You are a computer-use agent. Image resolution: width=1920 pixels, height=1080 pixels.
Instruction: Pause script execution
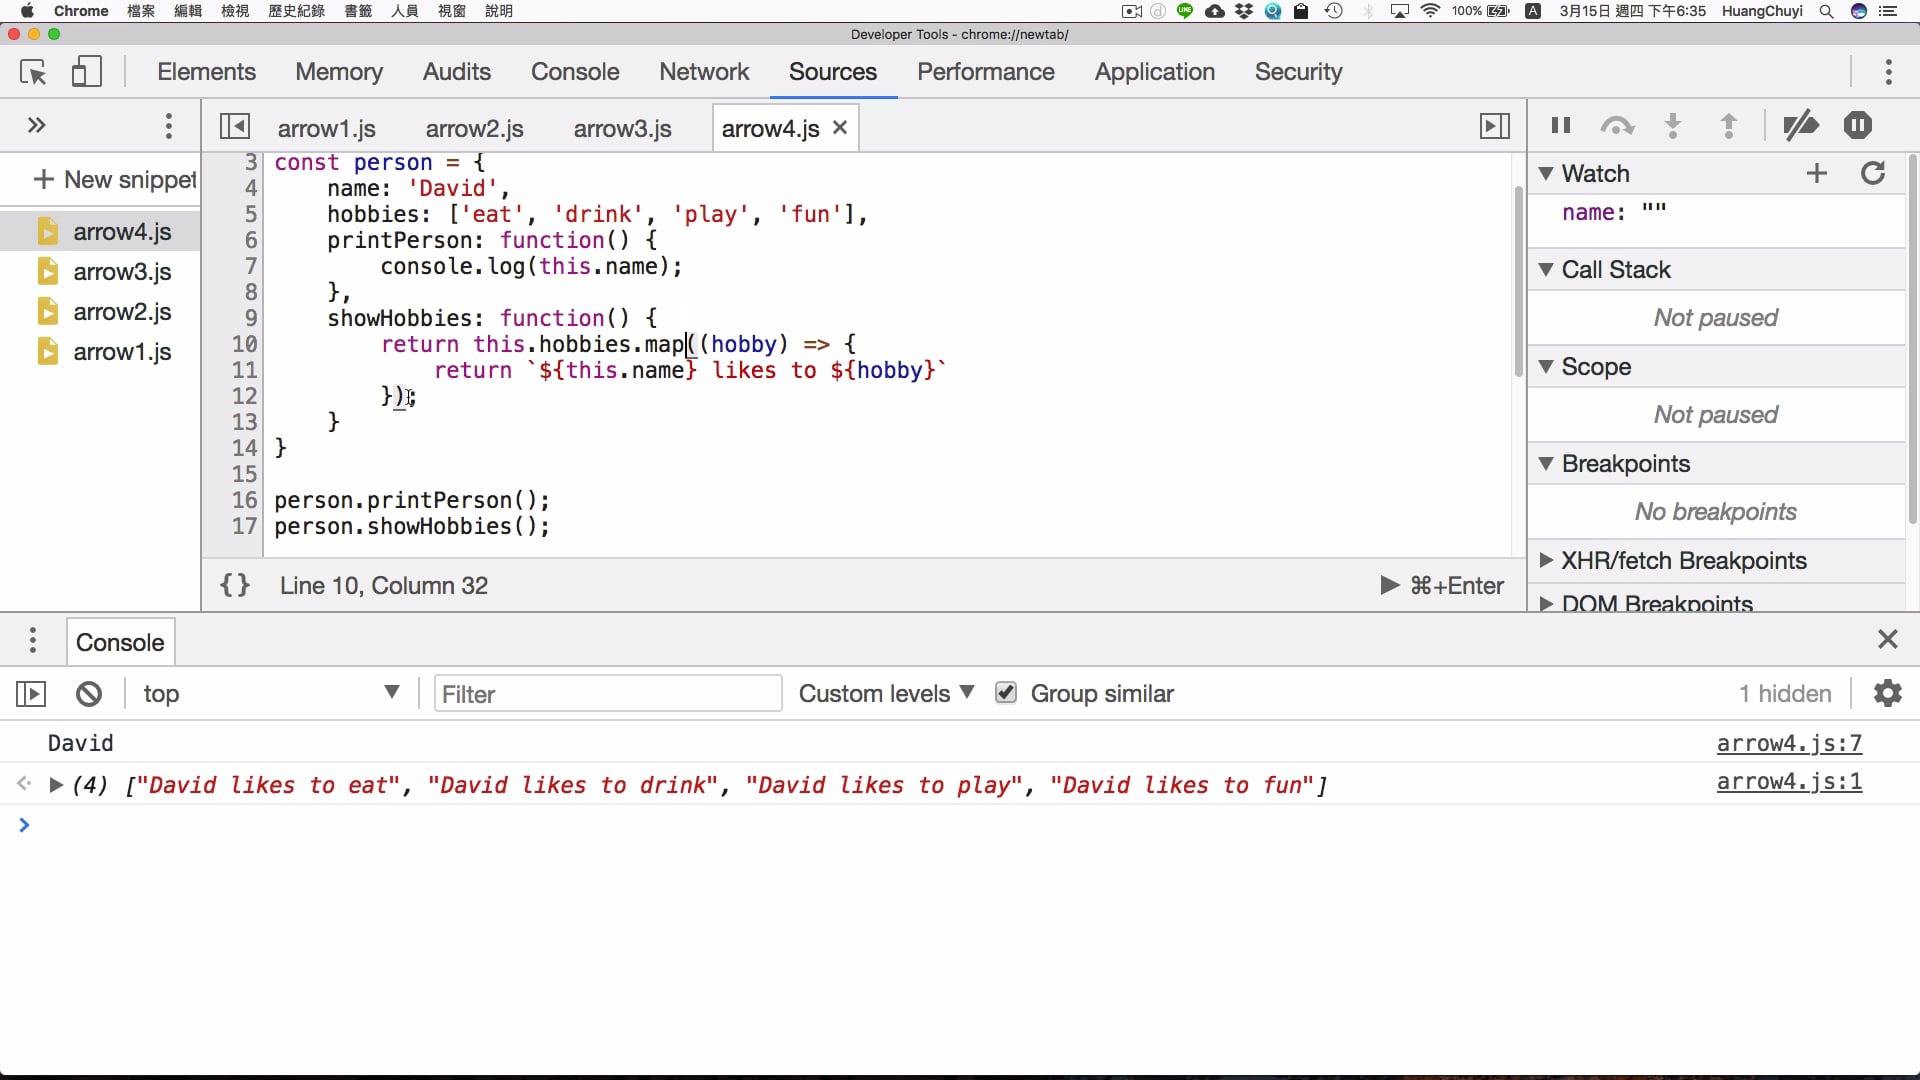(x=1560, y=126)
